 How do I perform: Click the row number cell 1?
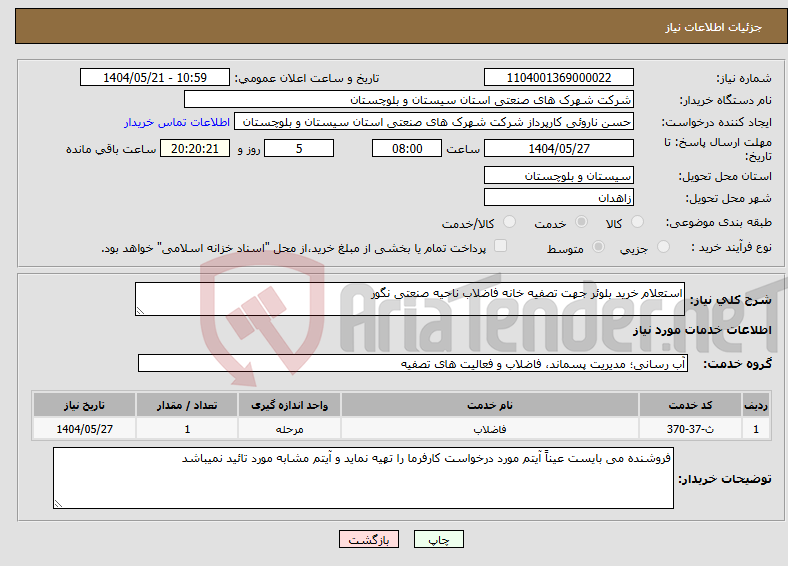click(756, 429)
